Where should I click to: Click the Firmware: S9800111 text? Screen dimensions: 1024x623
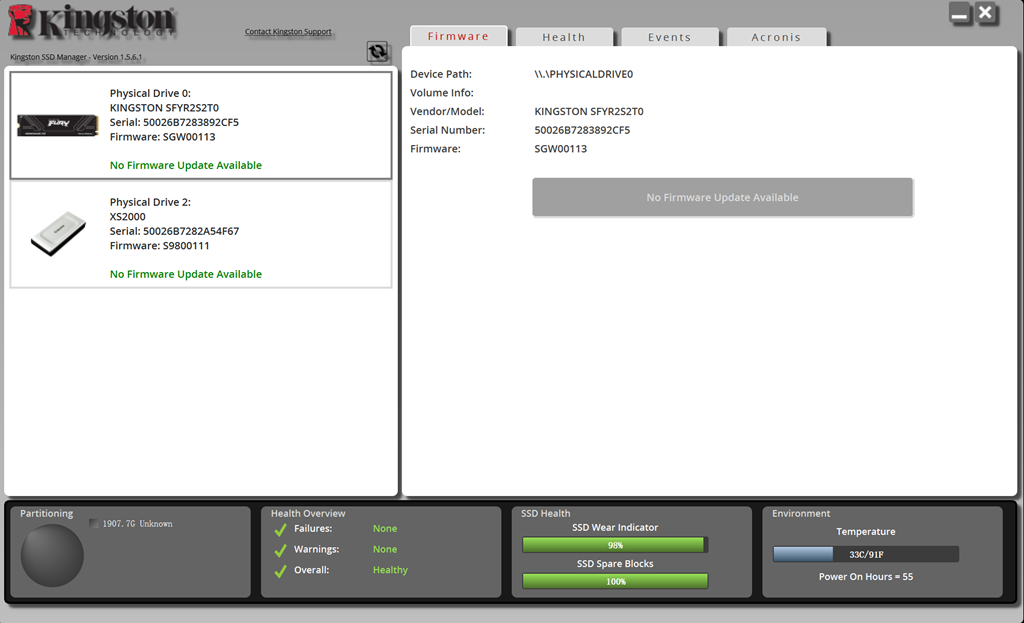[159, 246]
